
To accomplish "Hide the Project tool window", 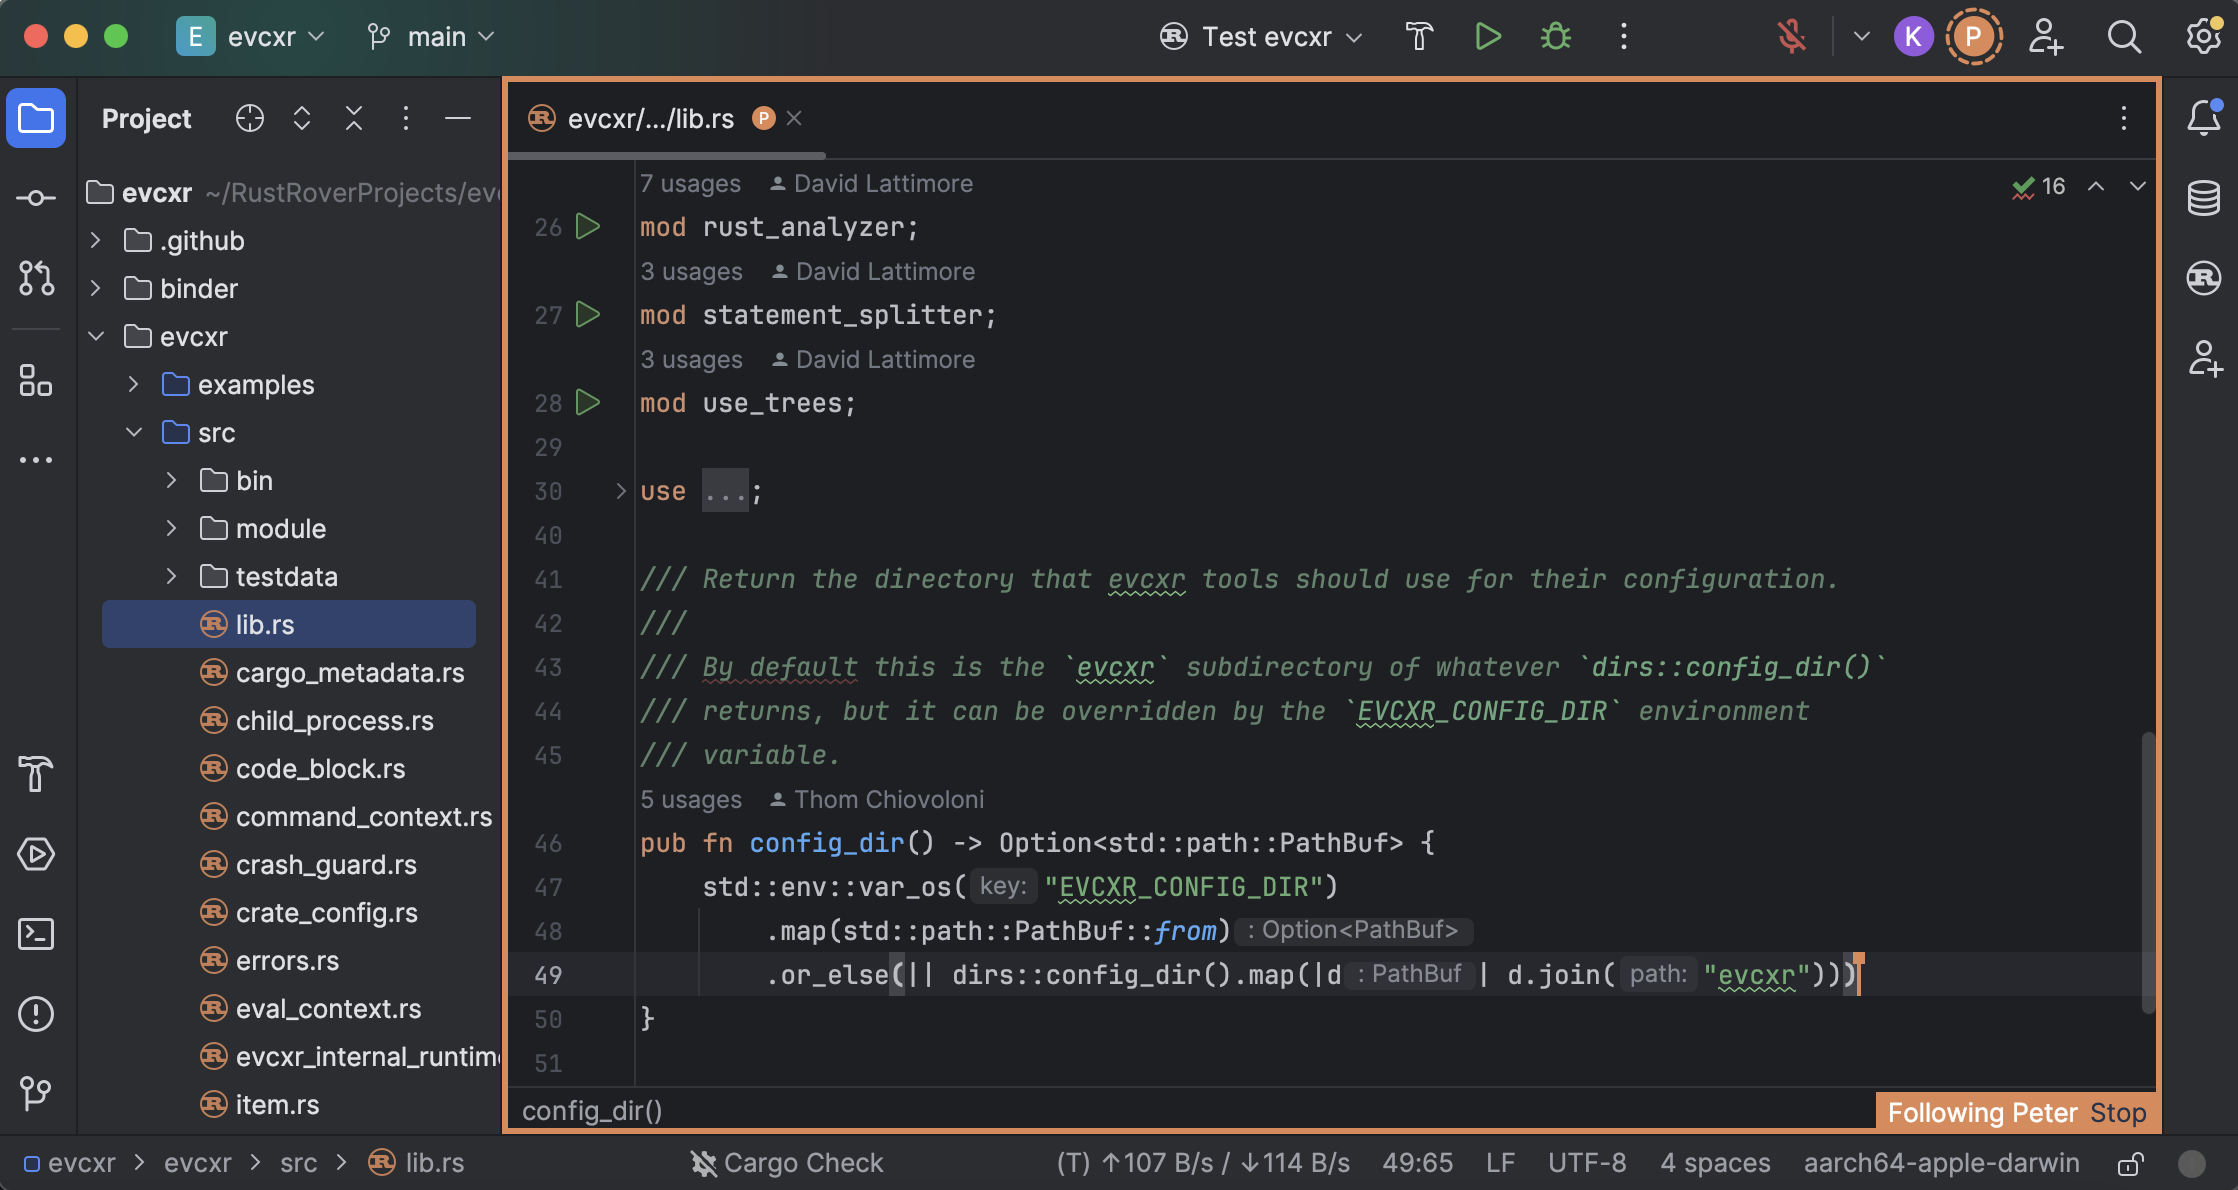I will [x=457, y=118].
